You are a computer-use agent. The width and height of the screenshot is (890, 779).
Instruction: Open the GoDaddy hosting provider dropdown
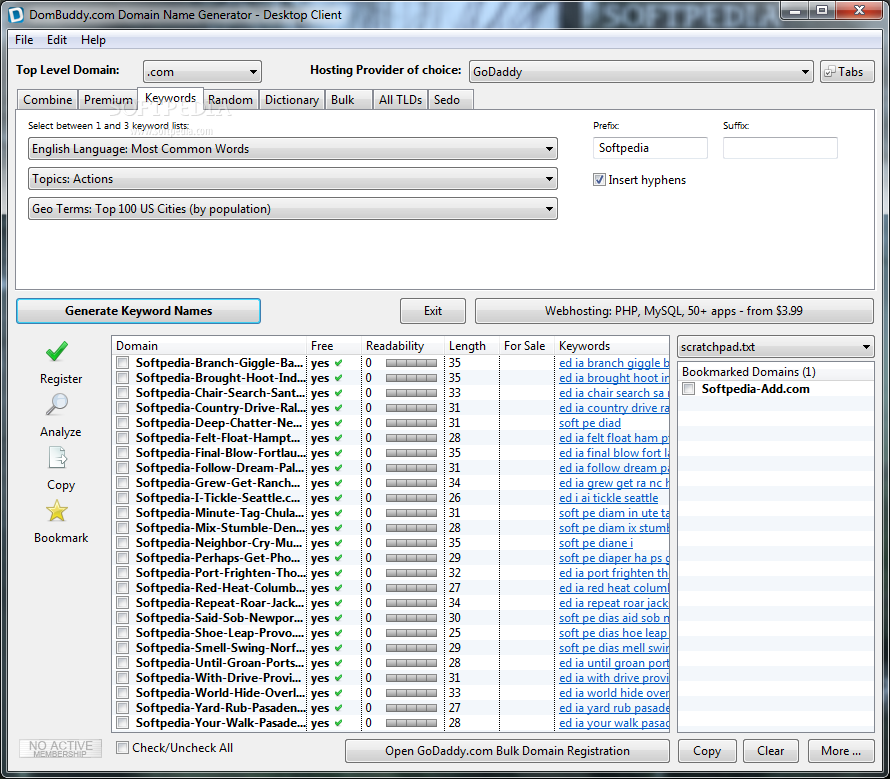(x=641, y=72)
